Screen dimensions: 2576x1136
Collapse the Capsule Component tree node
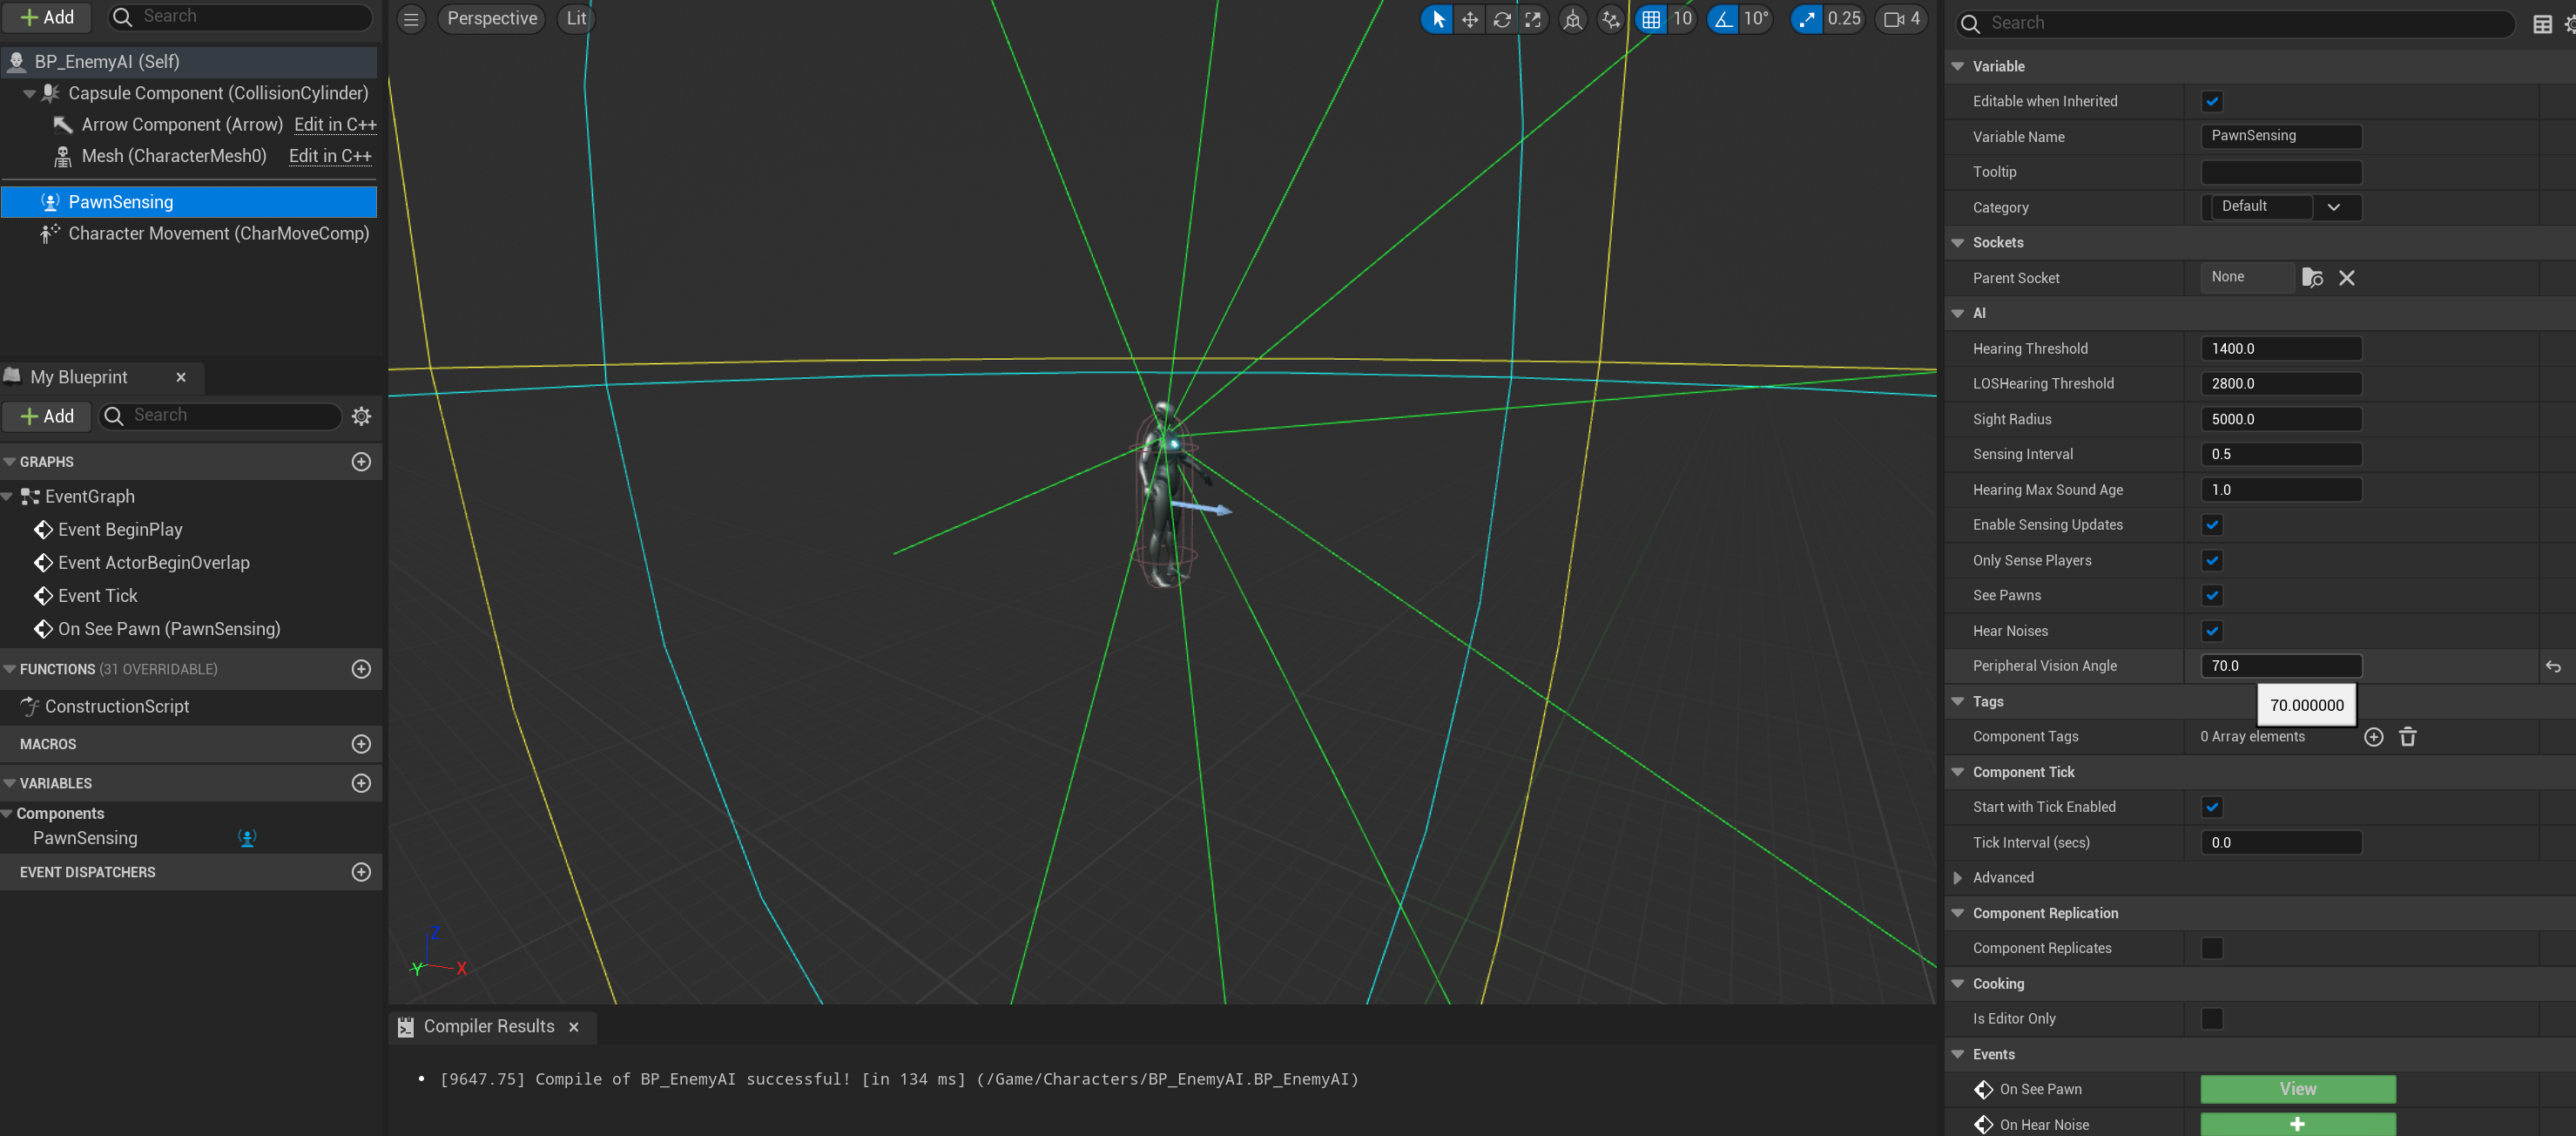pyautogui.click(x=29, y=93)
